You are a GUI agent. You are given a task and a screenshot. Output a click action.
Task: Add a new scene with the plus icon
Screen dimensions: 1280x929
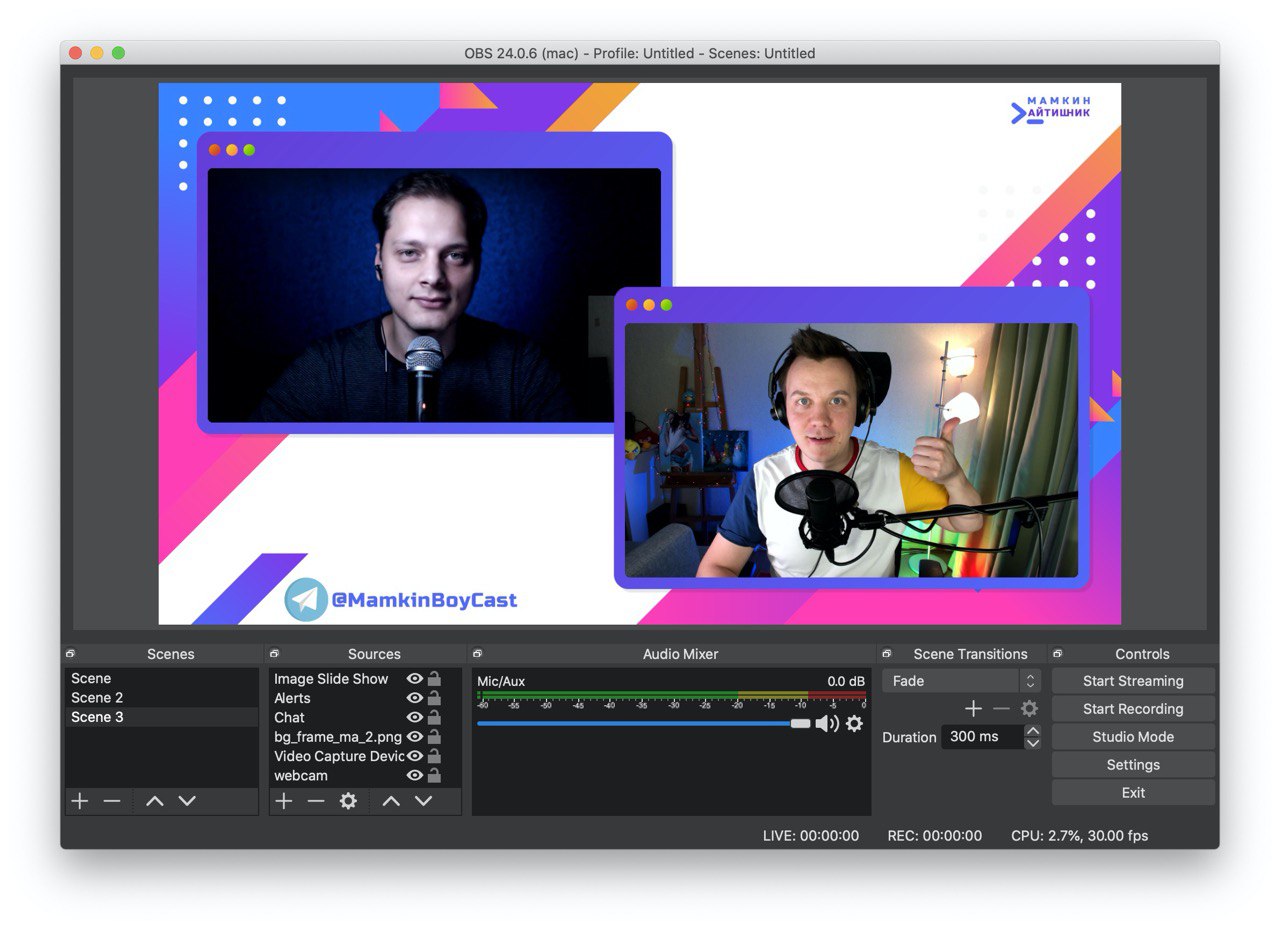pos(80,801)
